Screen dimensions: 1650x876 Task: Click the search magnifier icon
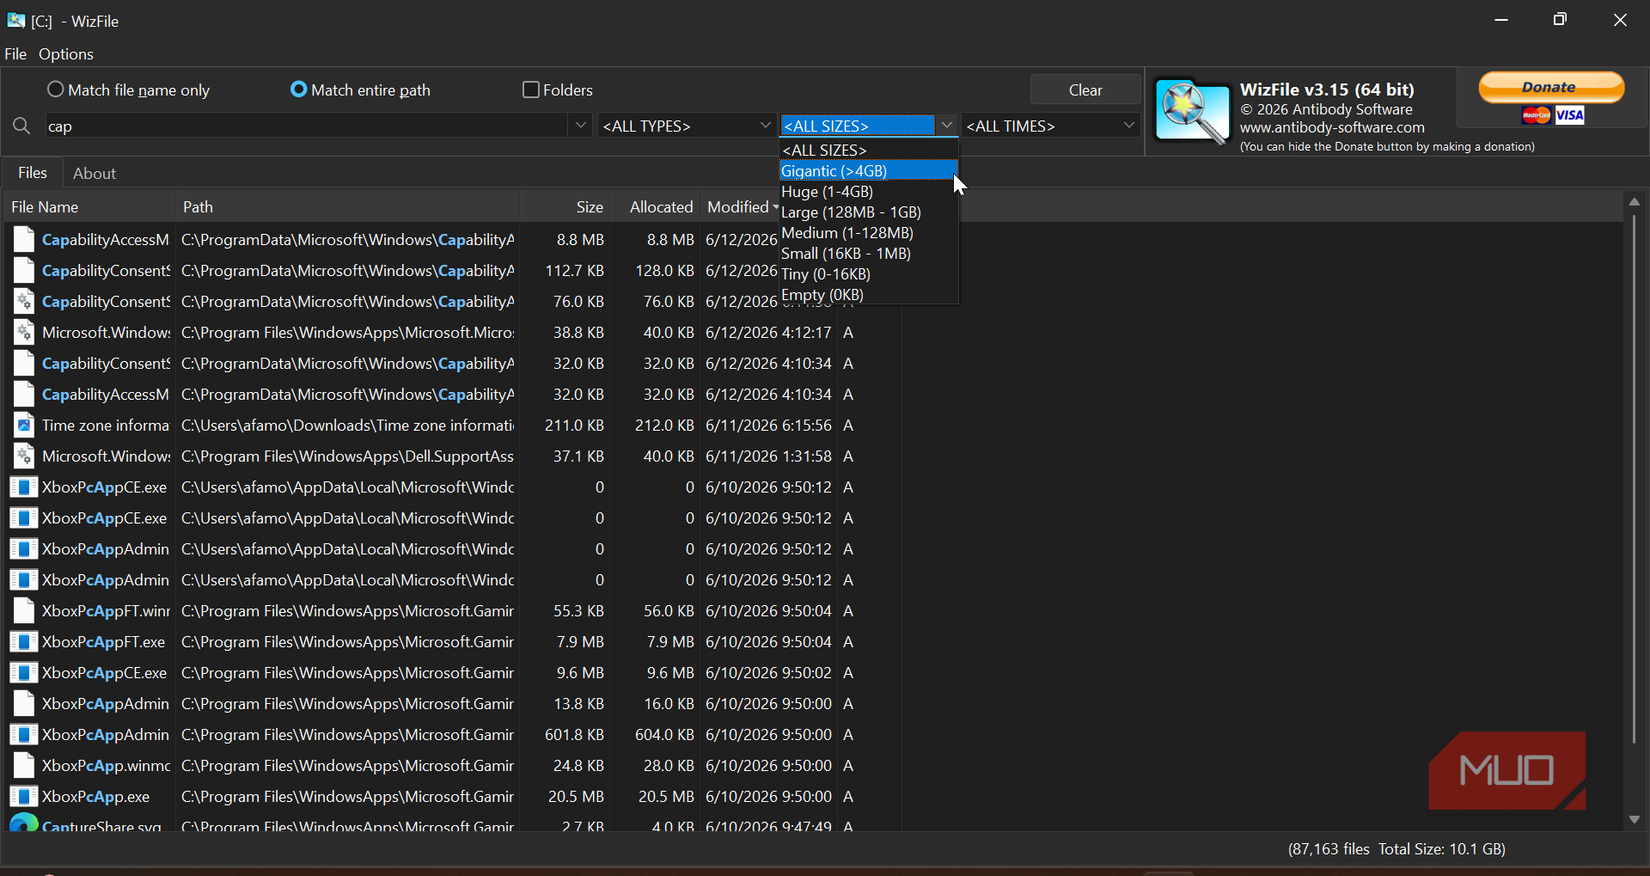pos(21,126)
